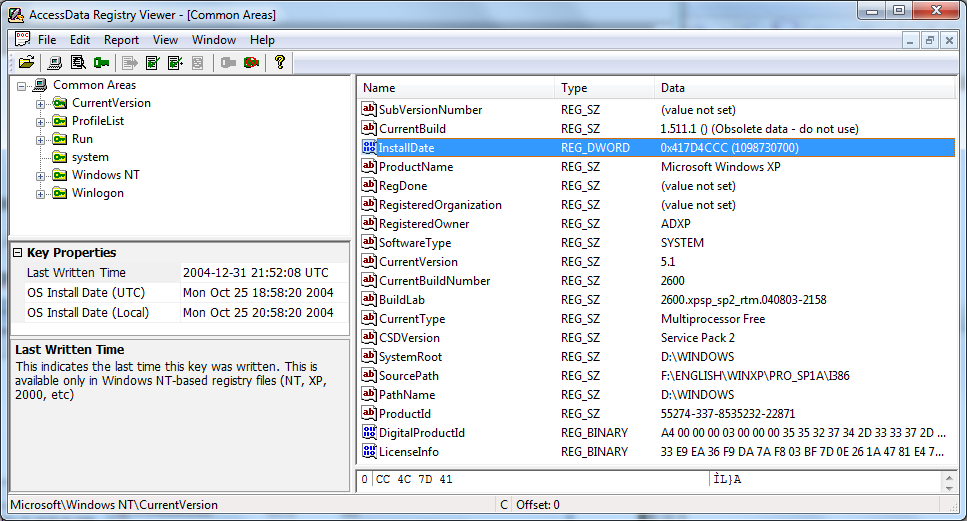
Task: Click the checkmark document add-to-report icon
Action: point(152,62)
